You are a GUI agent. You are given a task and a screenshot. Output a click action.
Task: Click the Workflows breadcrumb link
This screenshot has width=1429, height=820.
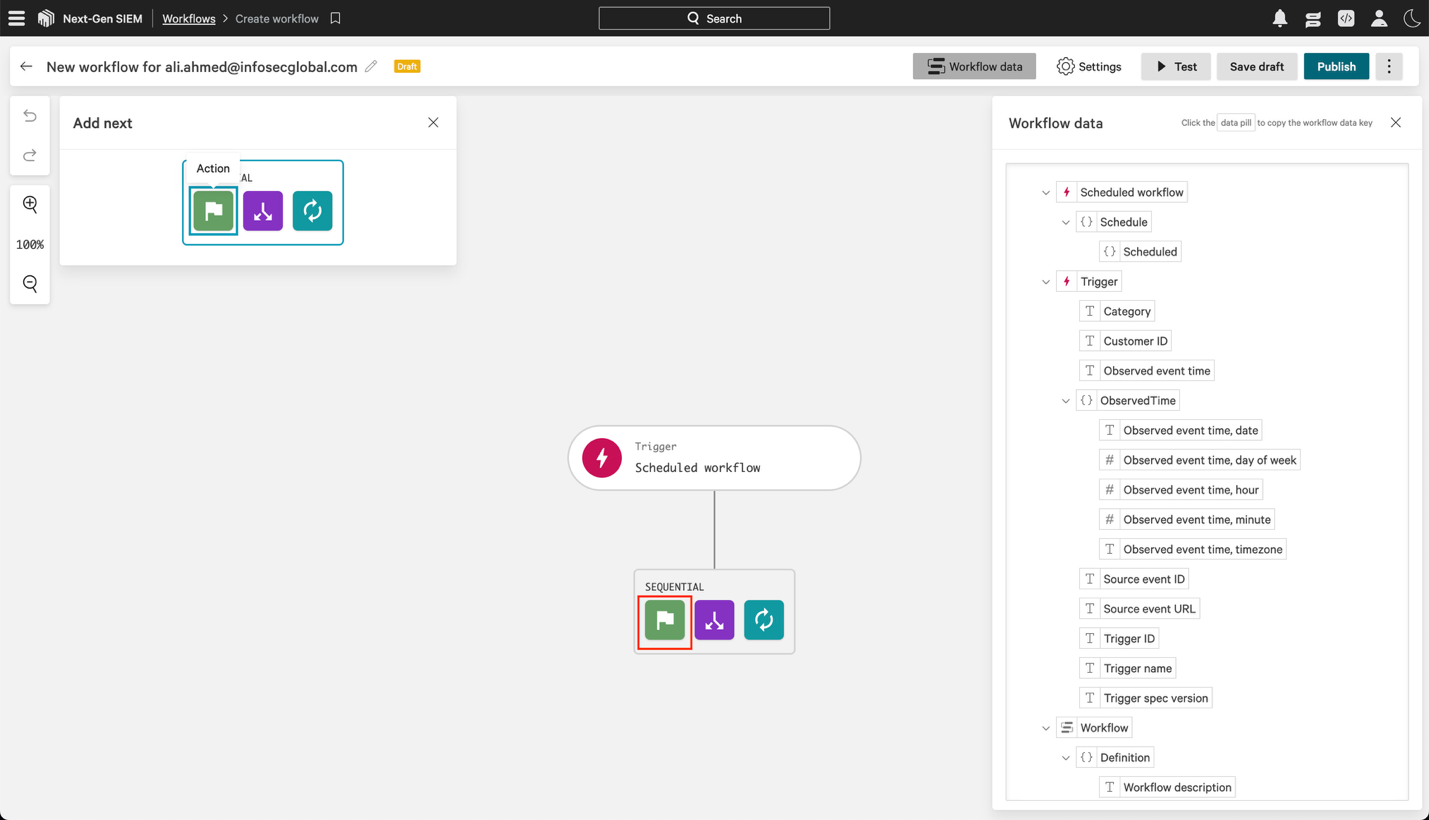(188, 18)
